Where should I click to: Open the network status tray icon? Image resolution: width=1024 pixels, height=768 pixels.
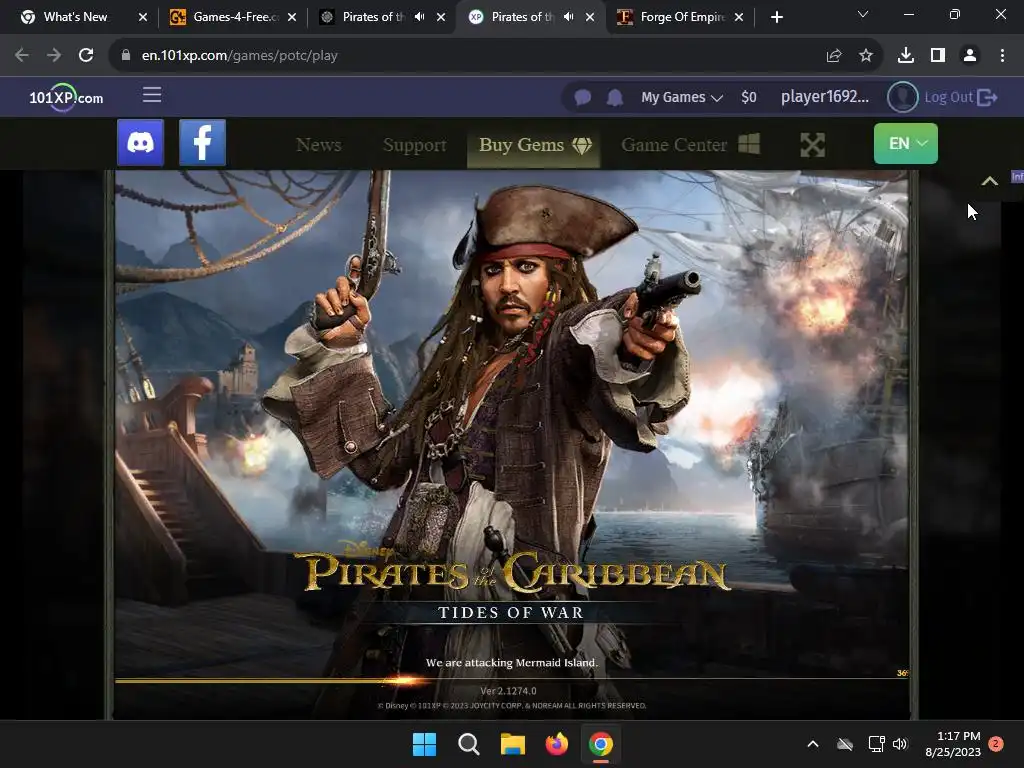[876, 744]
